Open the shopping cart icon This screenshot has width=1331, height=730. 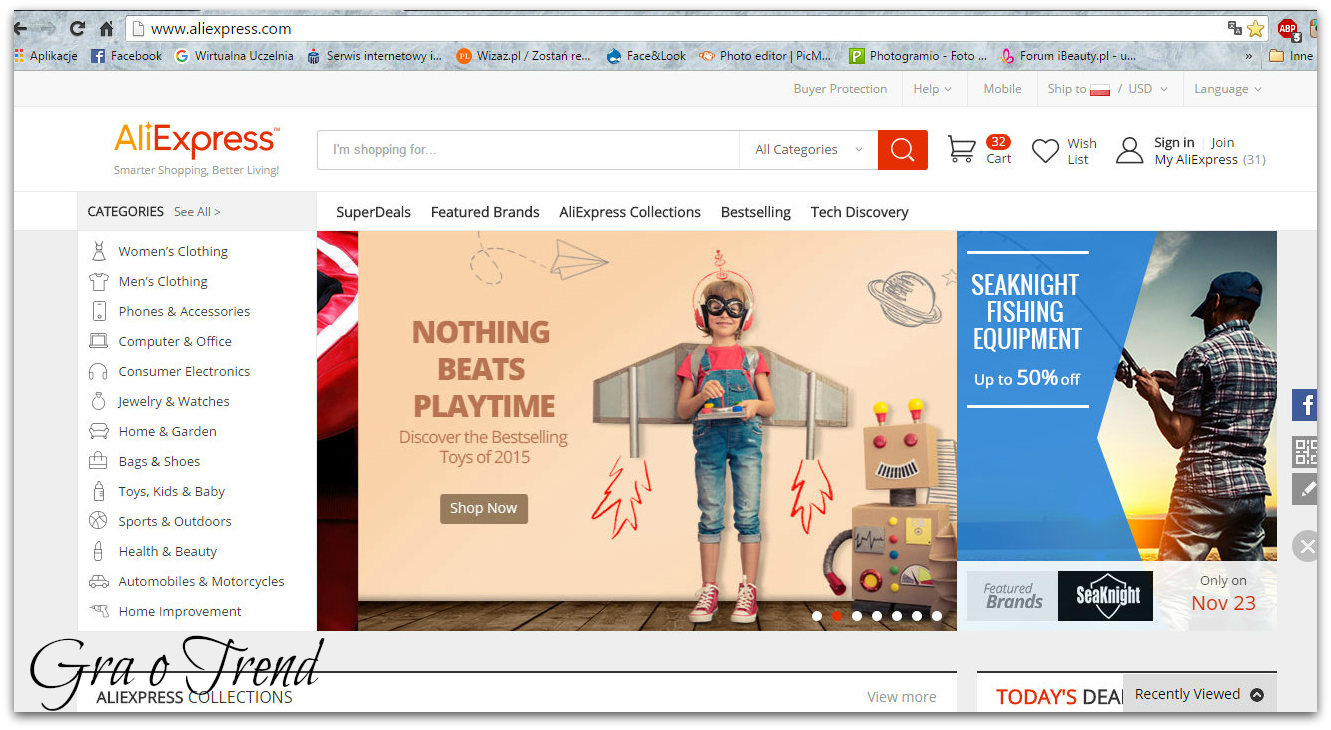point(961,150)
